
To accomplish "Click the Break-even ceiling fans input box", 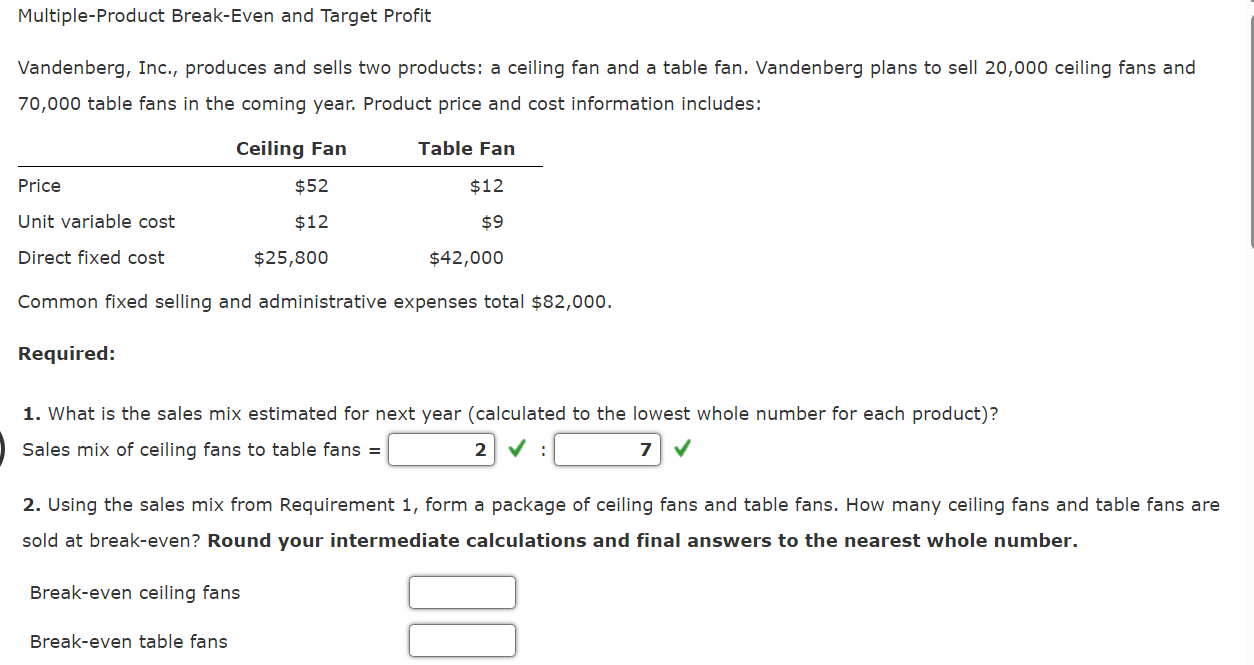I will [461, 592].
